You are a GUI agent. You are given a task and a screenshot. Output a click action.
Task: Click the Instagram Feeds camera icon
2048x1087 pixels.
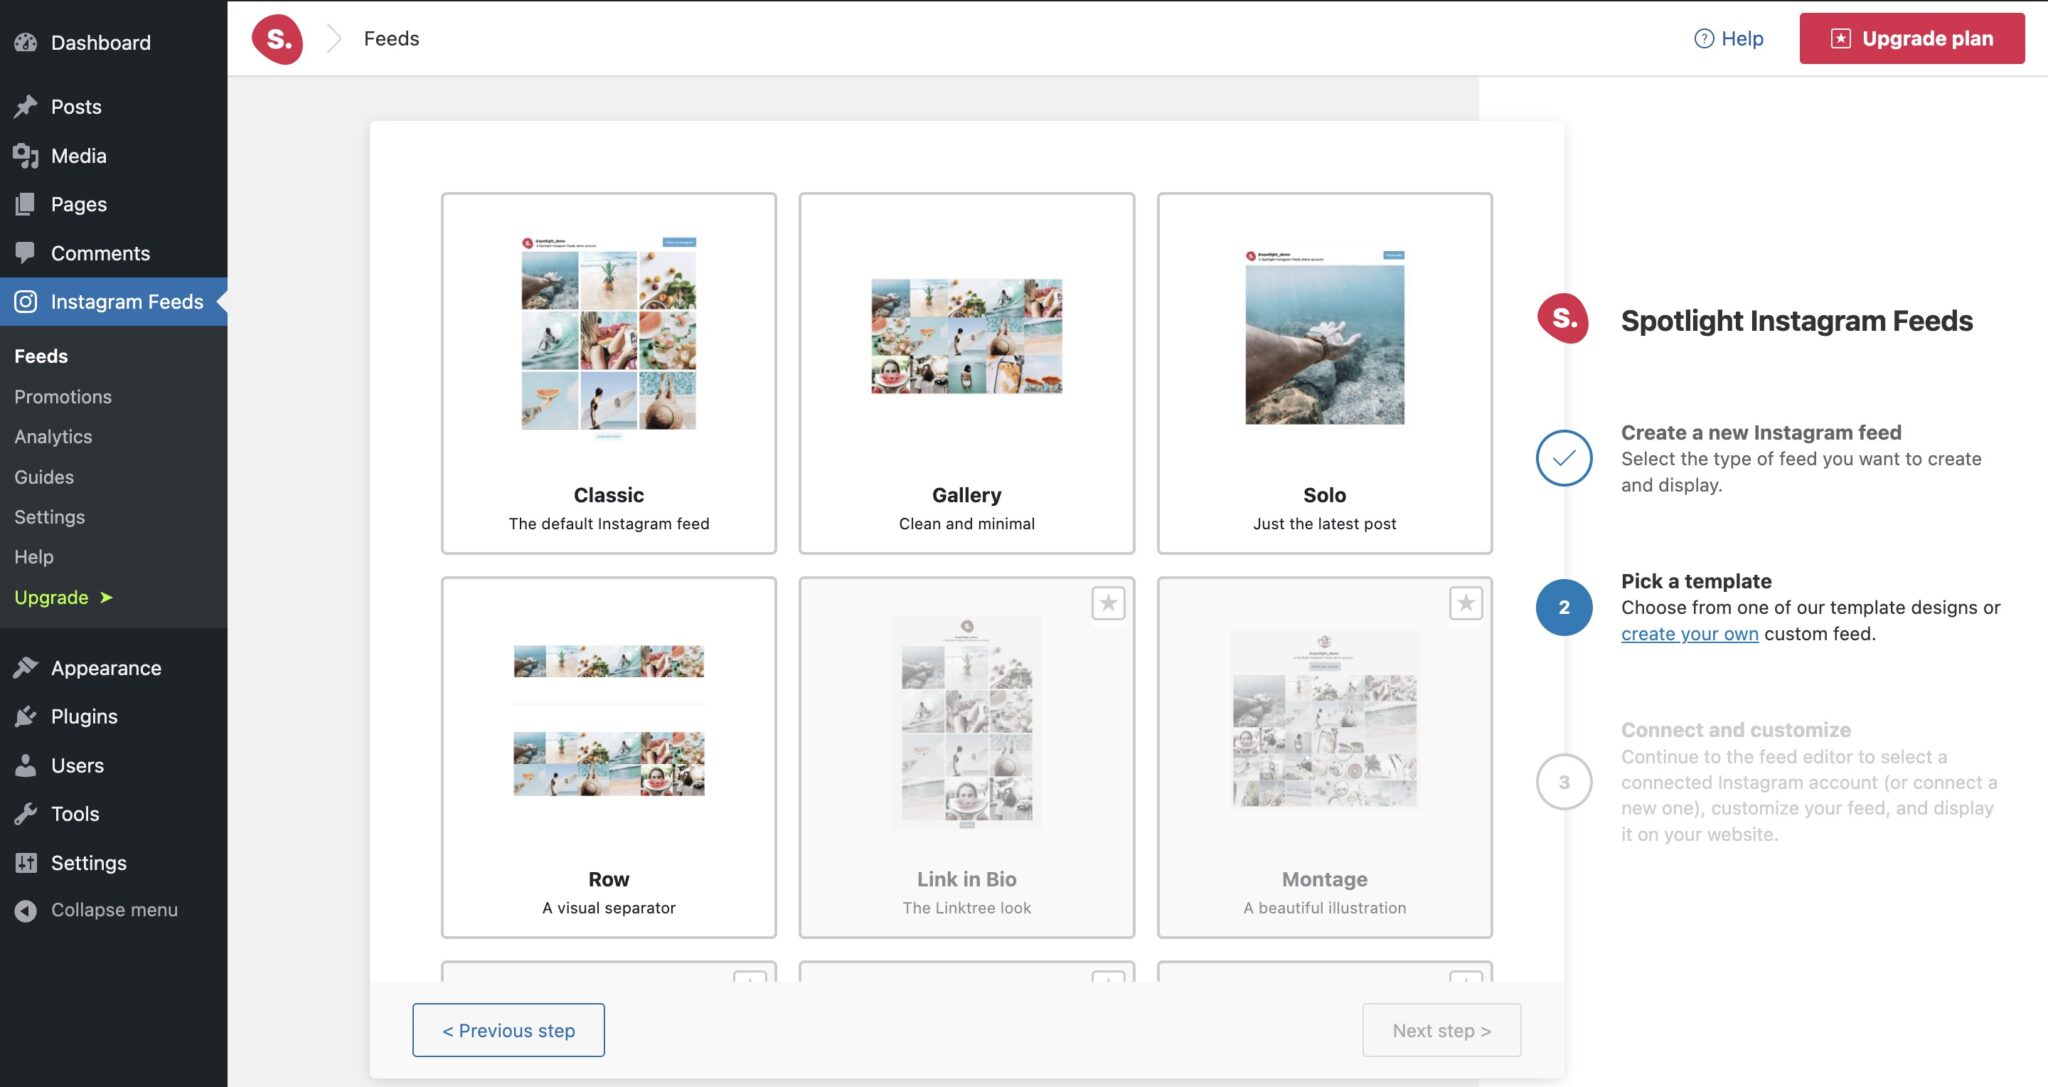[26, 301]
